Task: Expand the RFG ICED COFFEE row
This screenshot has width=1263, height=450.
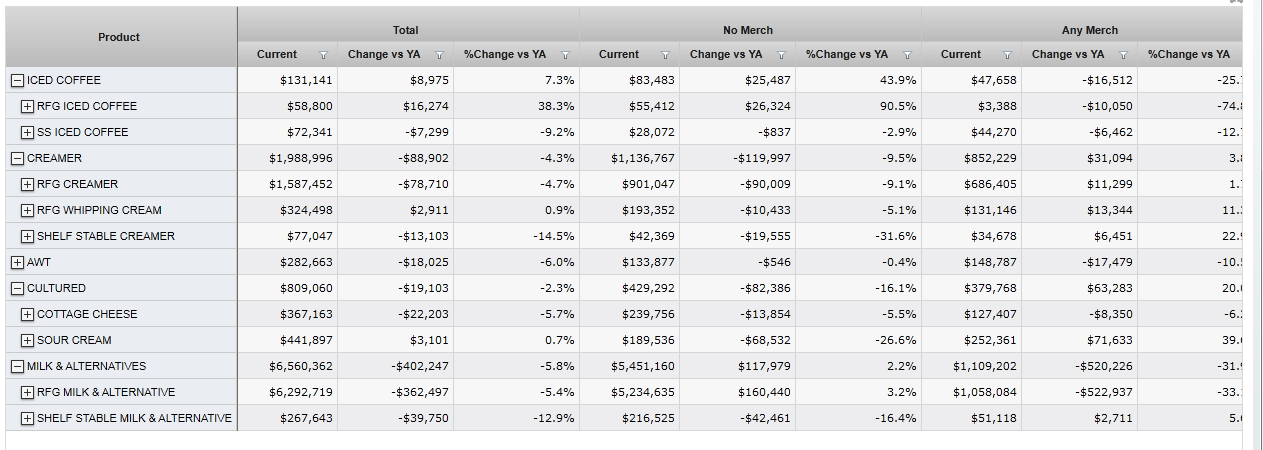Action: click(x=27, y=107)
